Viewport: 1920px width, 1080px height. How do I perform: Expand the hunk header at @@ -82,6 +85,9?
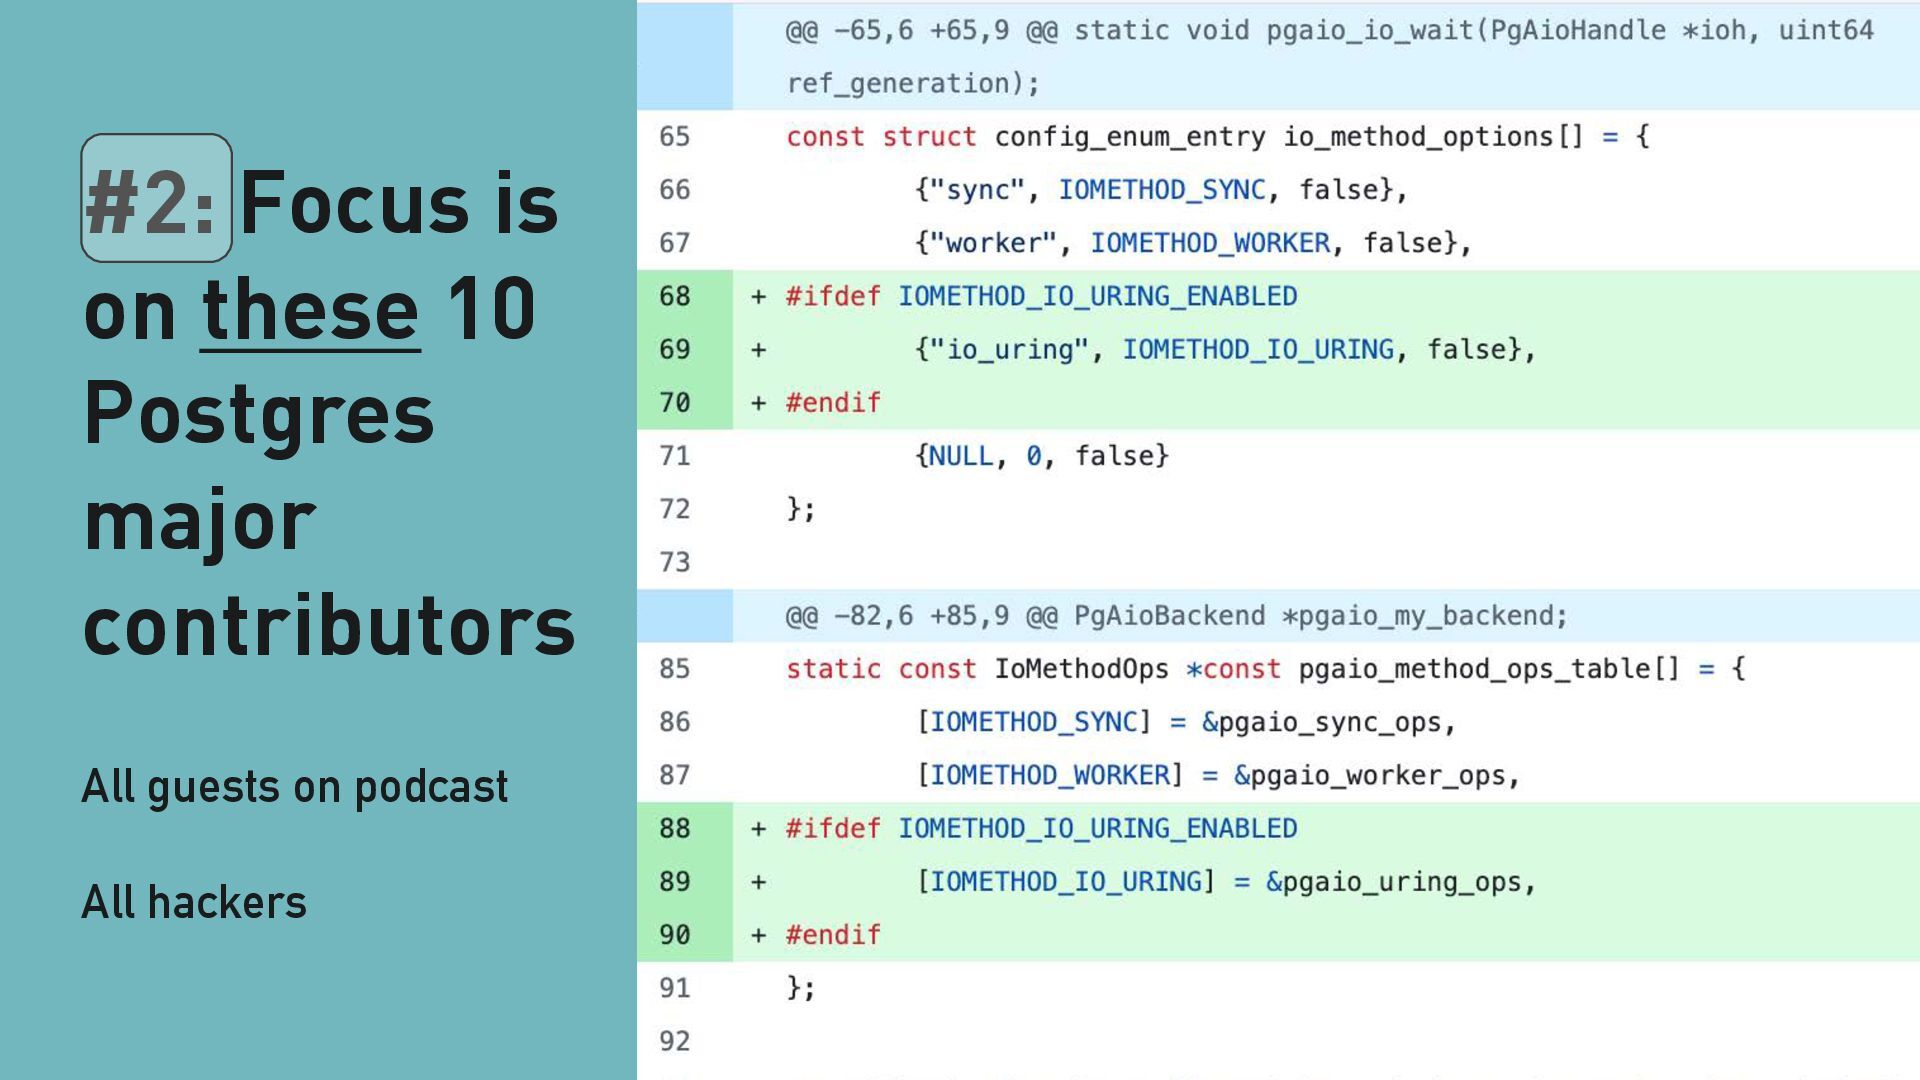click(x=684, y=616)
